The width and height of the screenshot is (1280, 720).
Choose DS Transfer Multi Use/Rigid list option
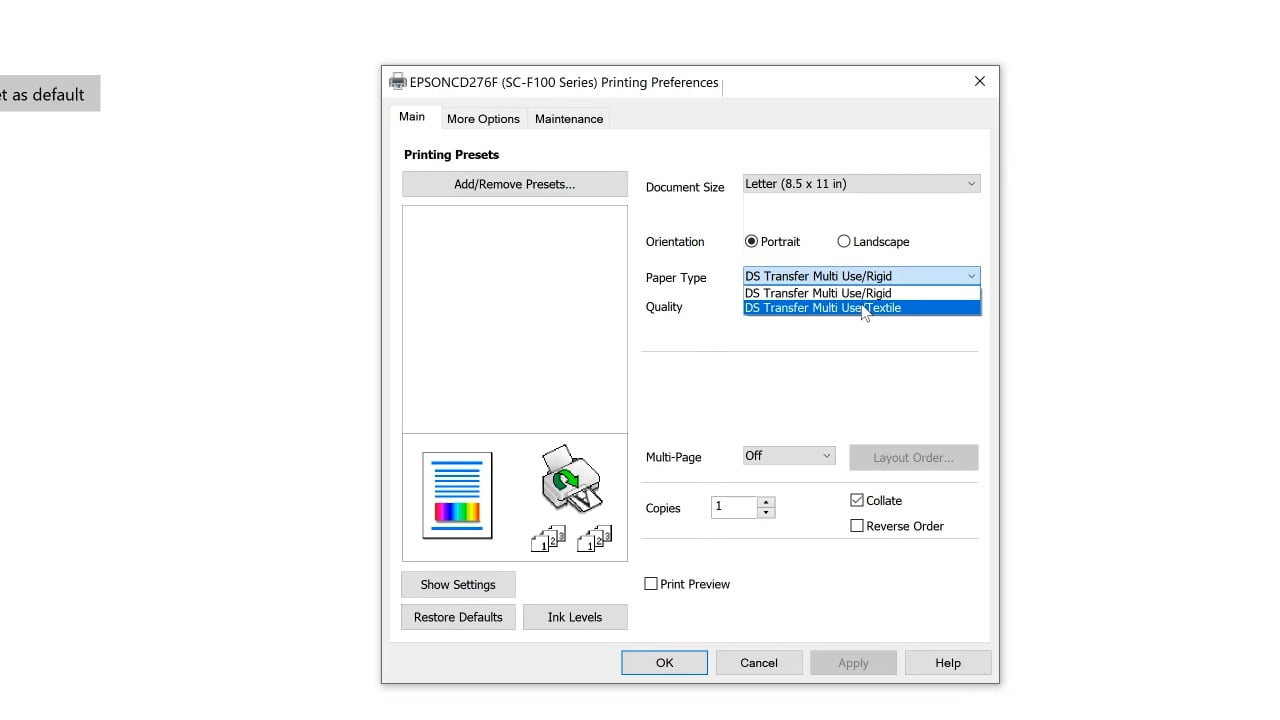[x=861, y=293]
